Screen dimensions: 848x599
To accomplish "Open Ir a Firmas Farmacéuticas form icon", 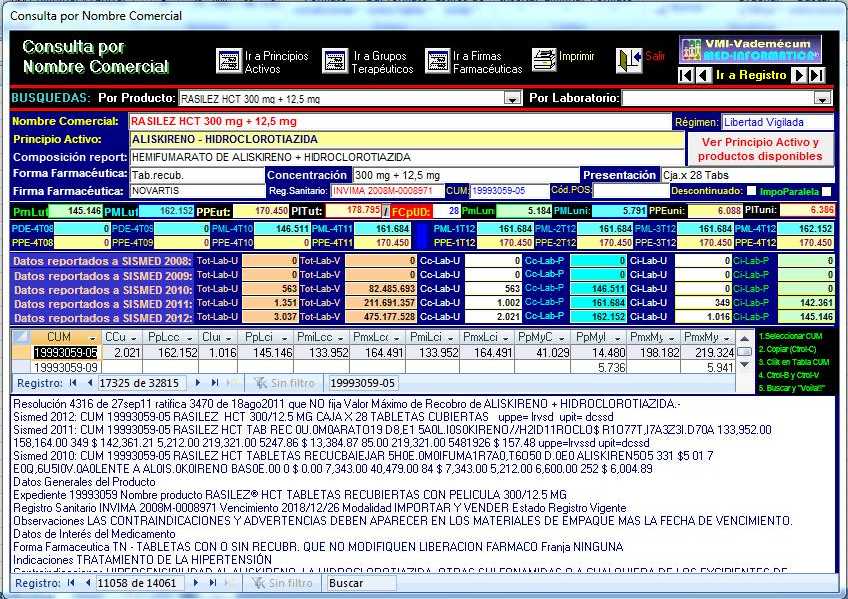I will [x=438, y=61].
